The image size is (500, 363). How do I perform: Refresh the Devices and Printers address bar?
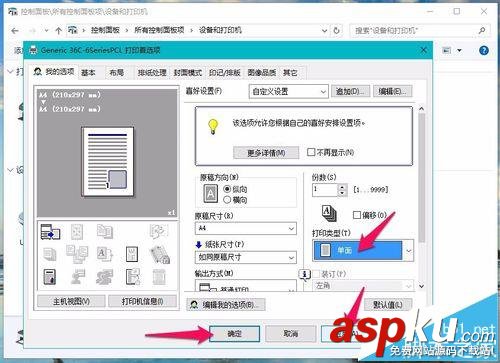[337, 31]
